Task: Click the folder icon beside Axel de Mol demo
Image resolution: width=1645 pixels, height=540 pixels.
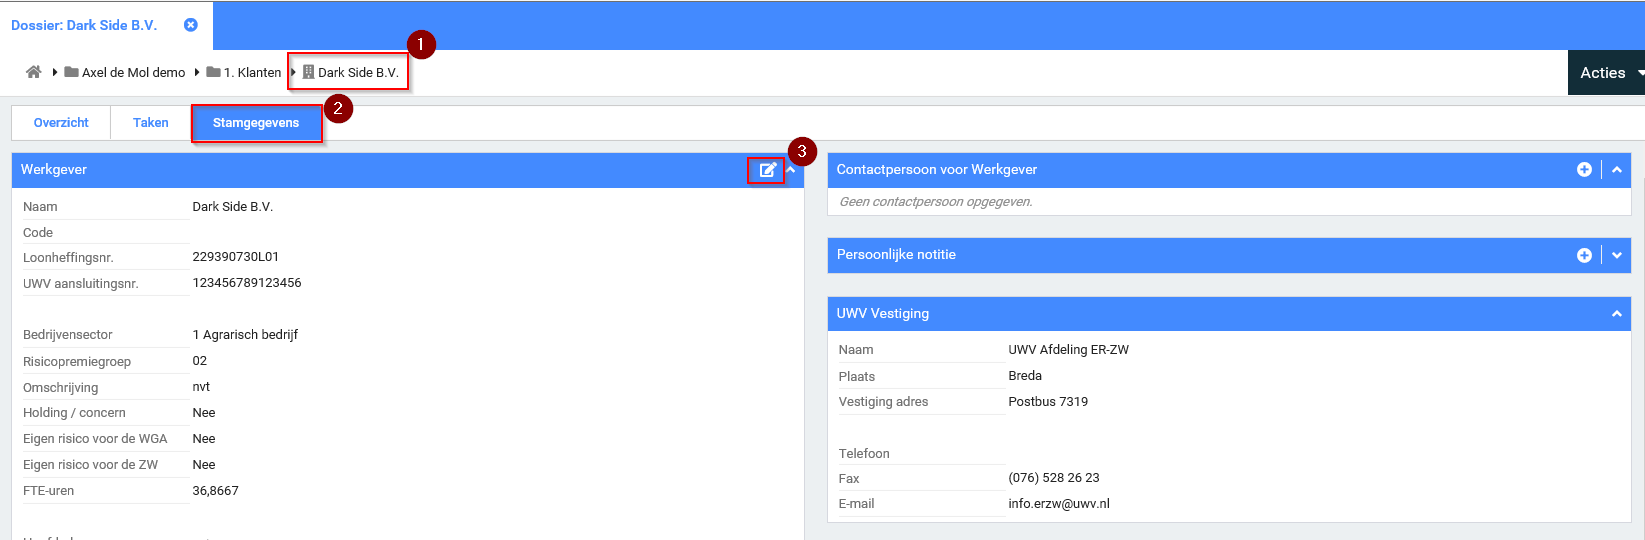Action: click(72, 72)
